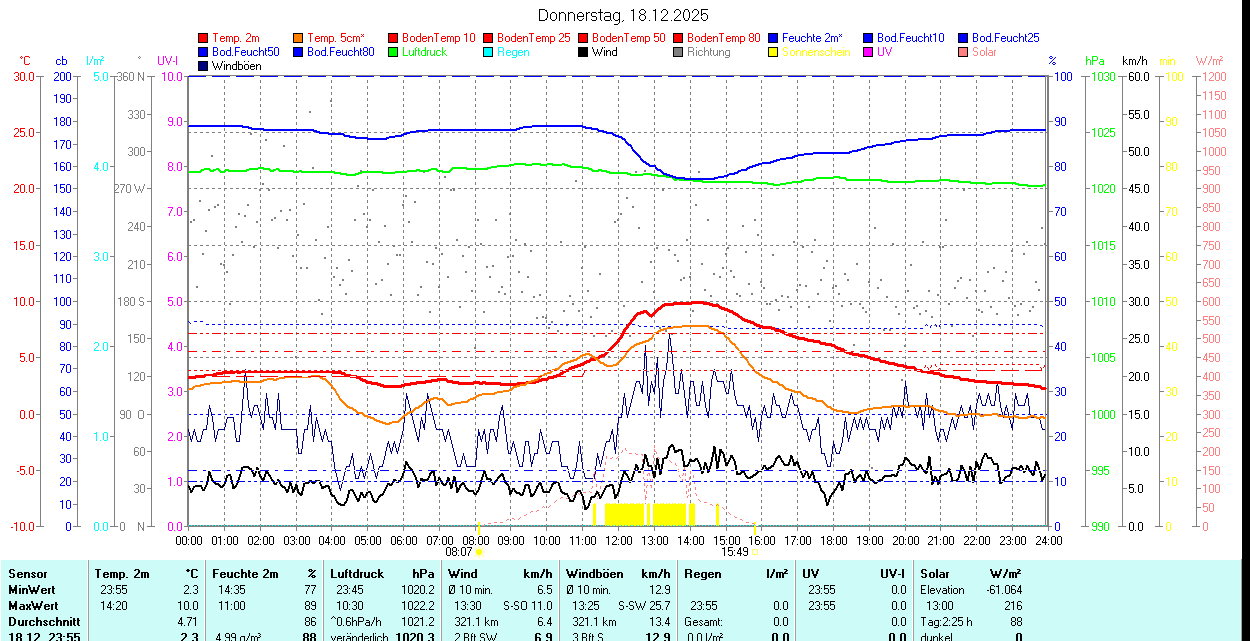This screenshot has height=641, width=1250.
Task: Select the green Luftdruck legend square
Action: [393, 52]
